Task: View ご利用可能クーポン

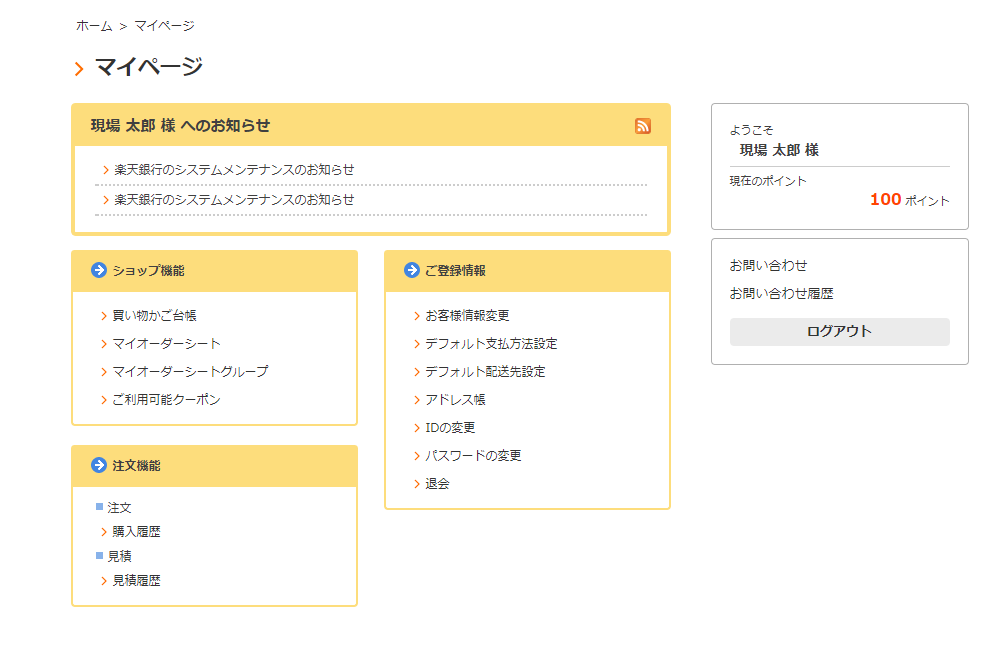Action: click(166, 400)
